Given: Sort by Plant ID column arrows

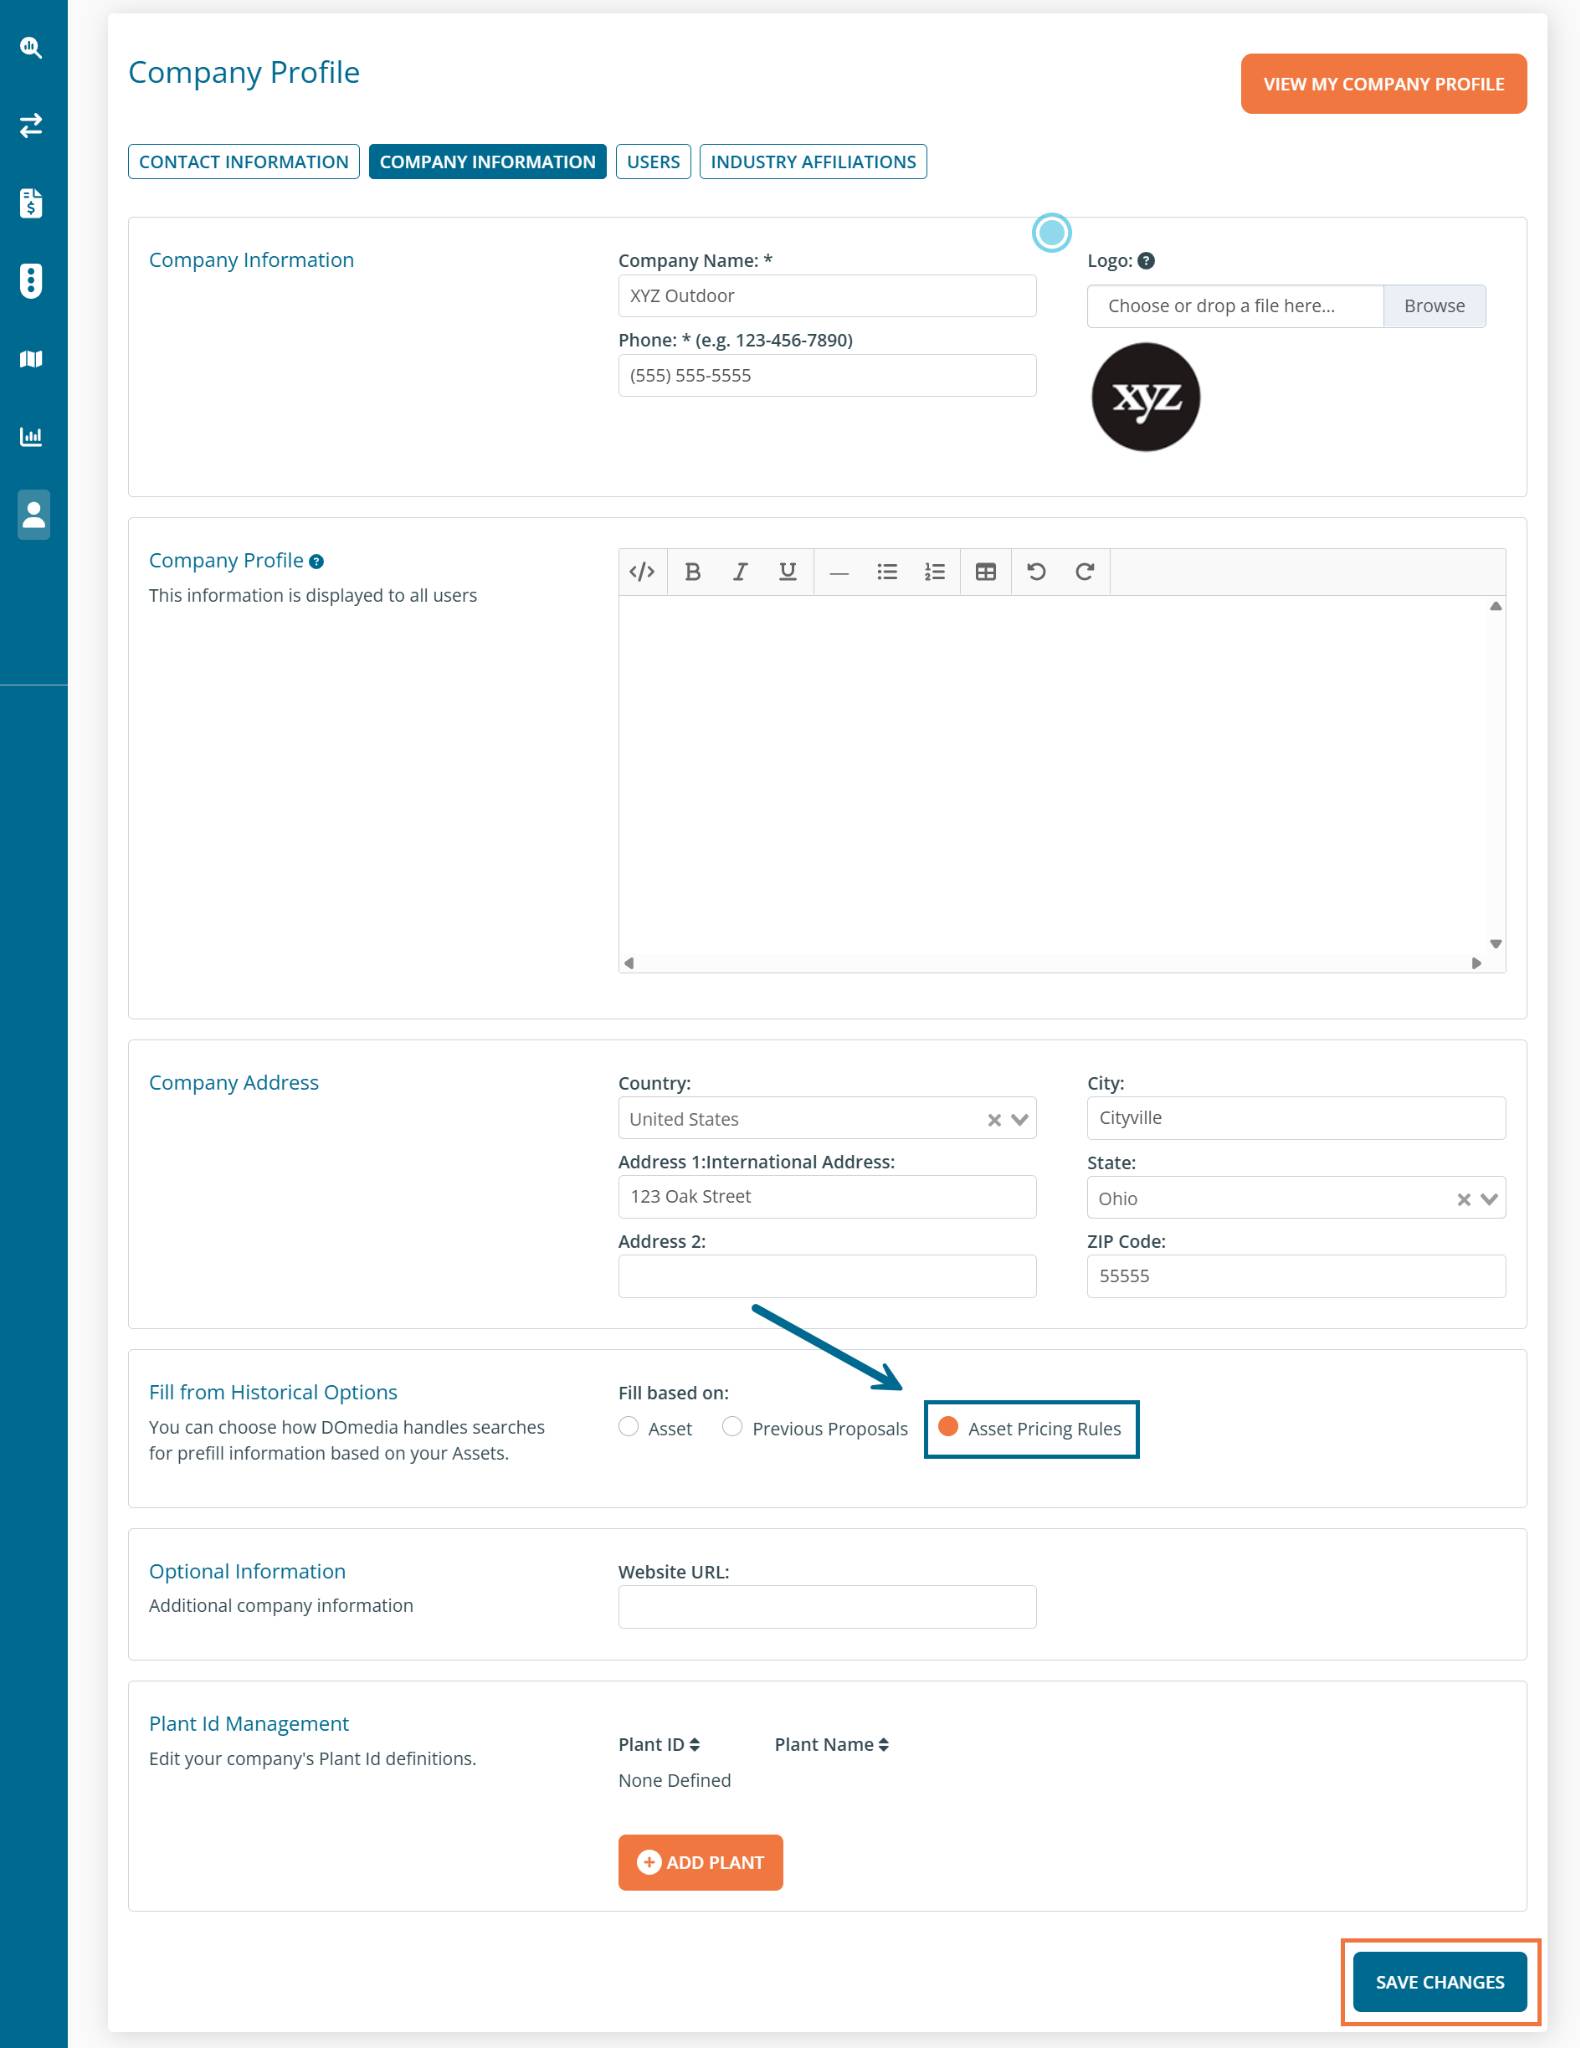Looking at the screenshot, I should tap(695, 1745).
